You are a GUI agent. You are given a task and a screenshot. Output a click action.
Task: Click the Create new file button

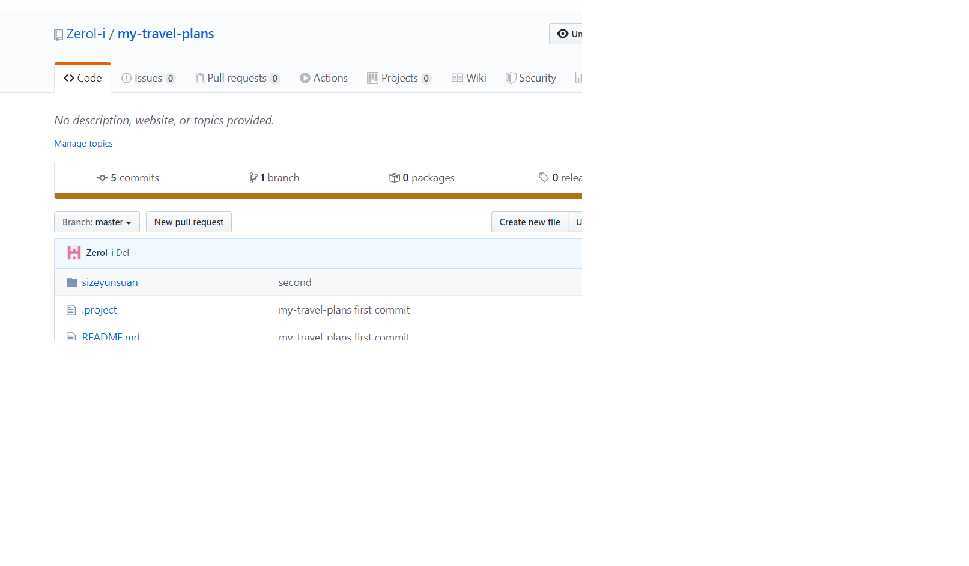[x=530, y=222]
